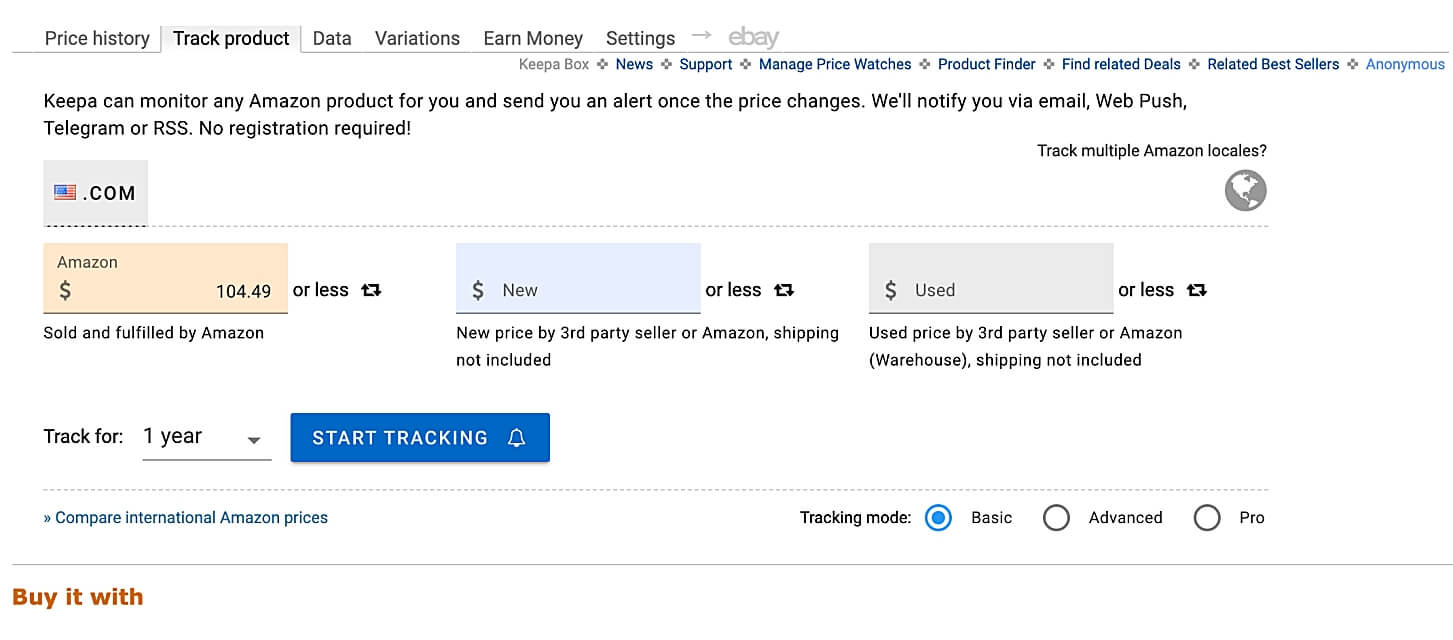Screen dimensions: 1453x640
Task: Open Compare international Amazon prices link
Action: click(186, 518)
